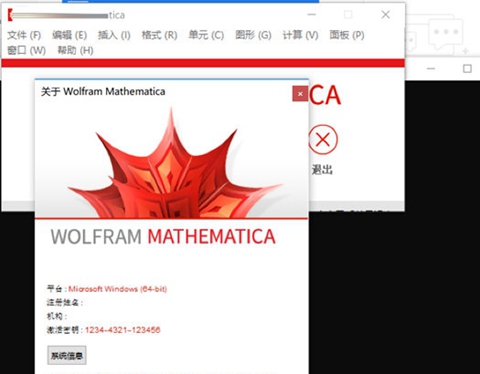Minimize the background window at right

click(x=431, y=69)
